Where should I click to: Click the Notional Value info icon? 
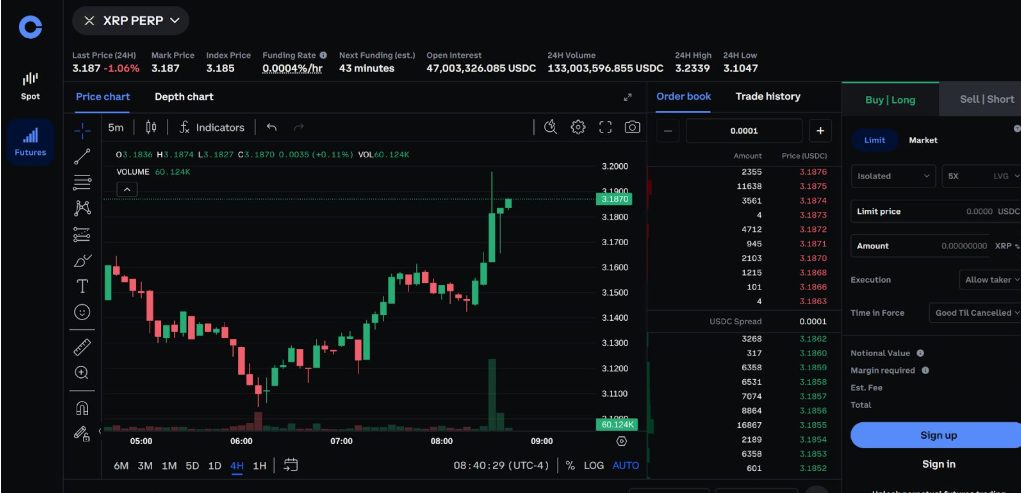pos(920,353)
